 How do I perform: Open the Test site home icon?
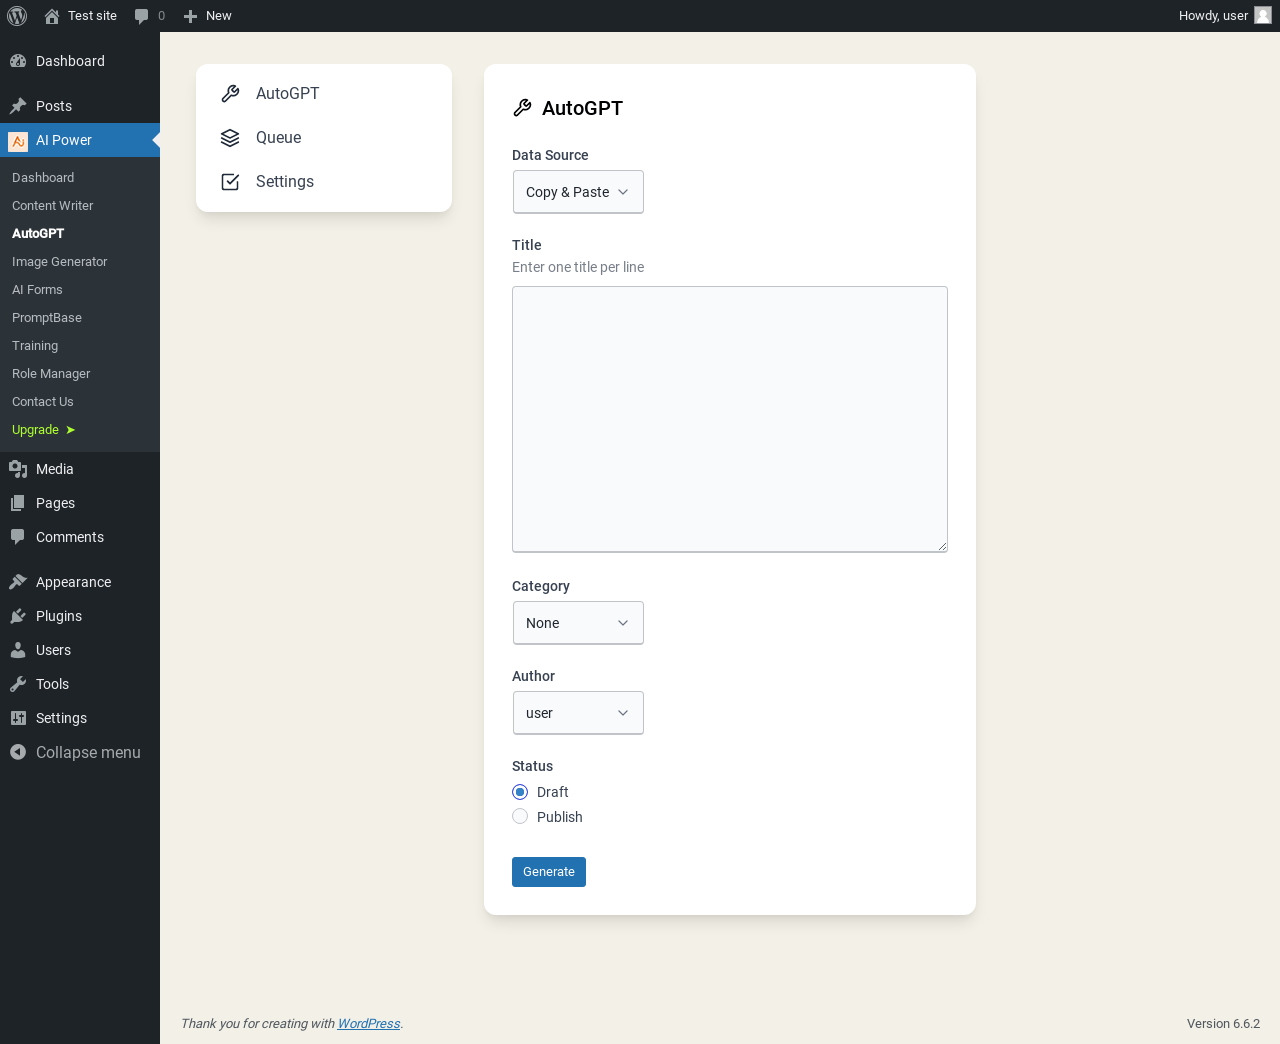point(52,16)
